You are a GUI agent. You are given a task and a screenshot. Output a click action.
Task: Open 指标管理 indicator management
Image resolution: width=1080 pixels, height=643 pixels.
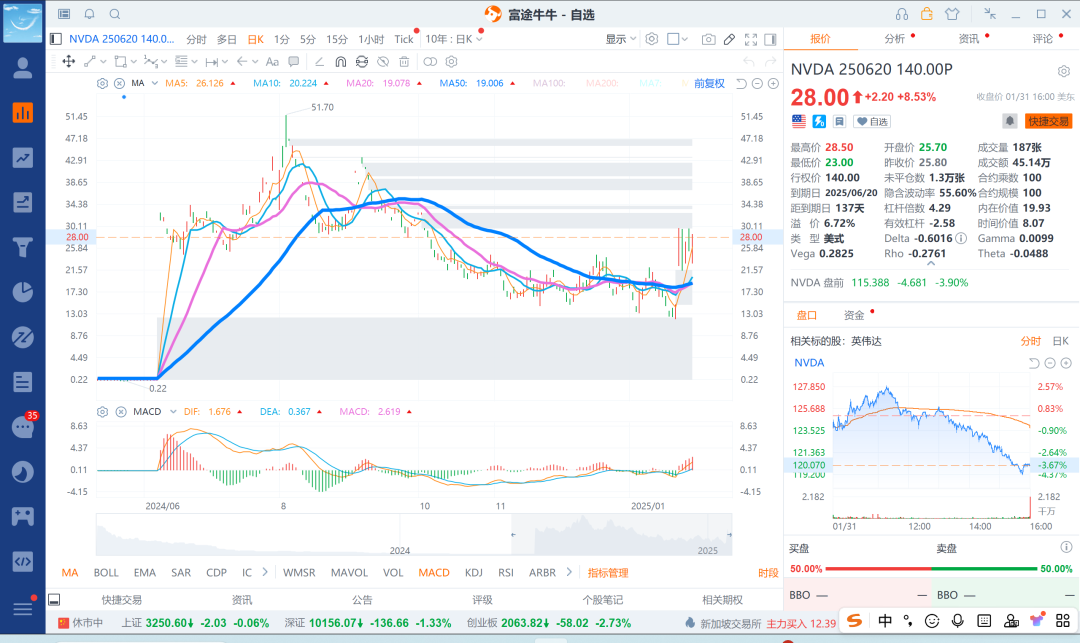[608, 573]
